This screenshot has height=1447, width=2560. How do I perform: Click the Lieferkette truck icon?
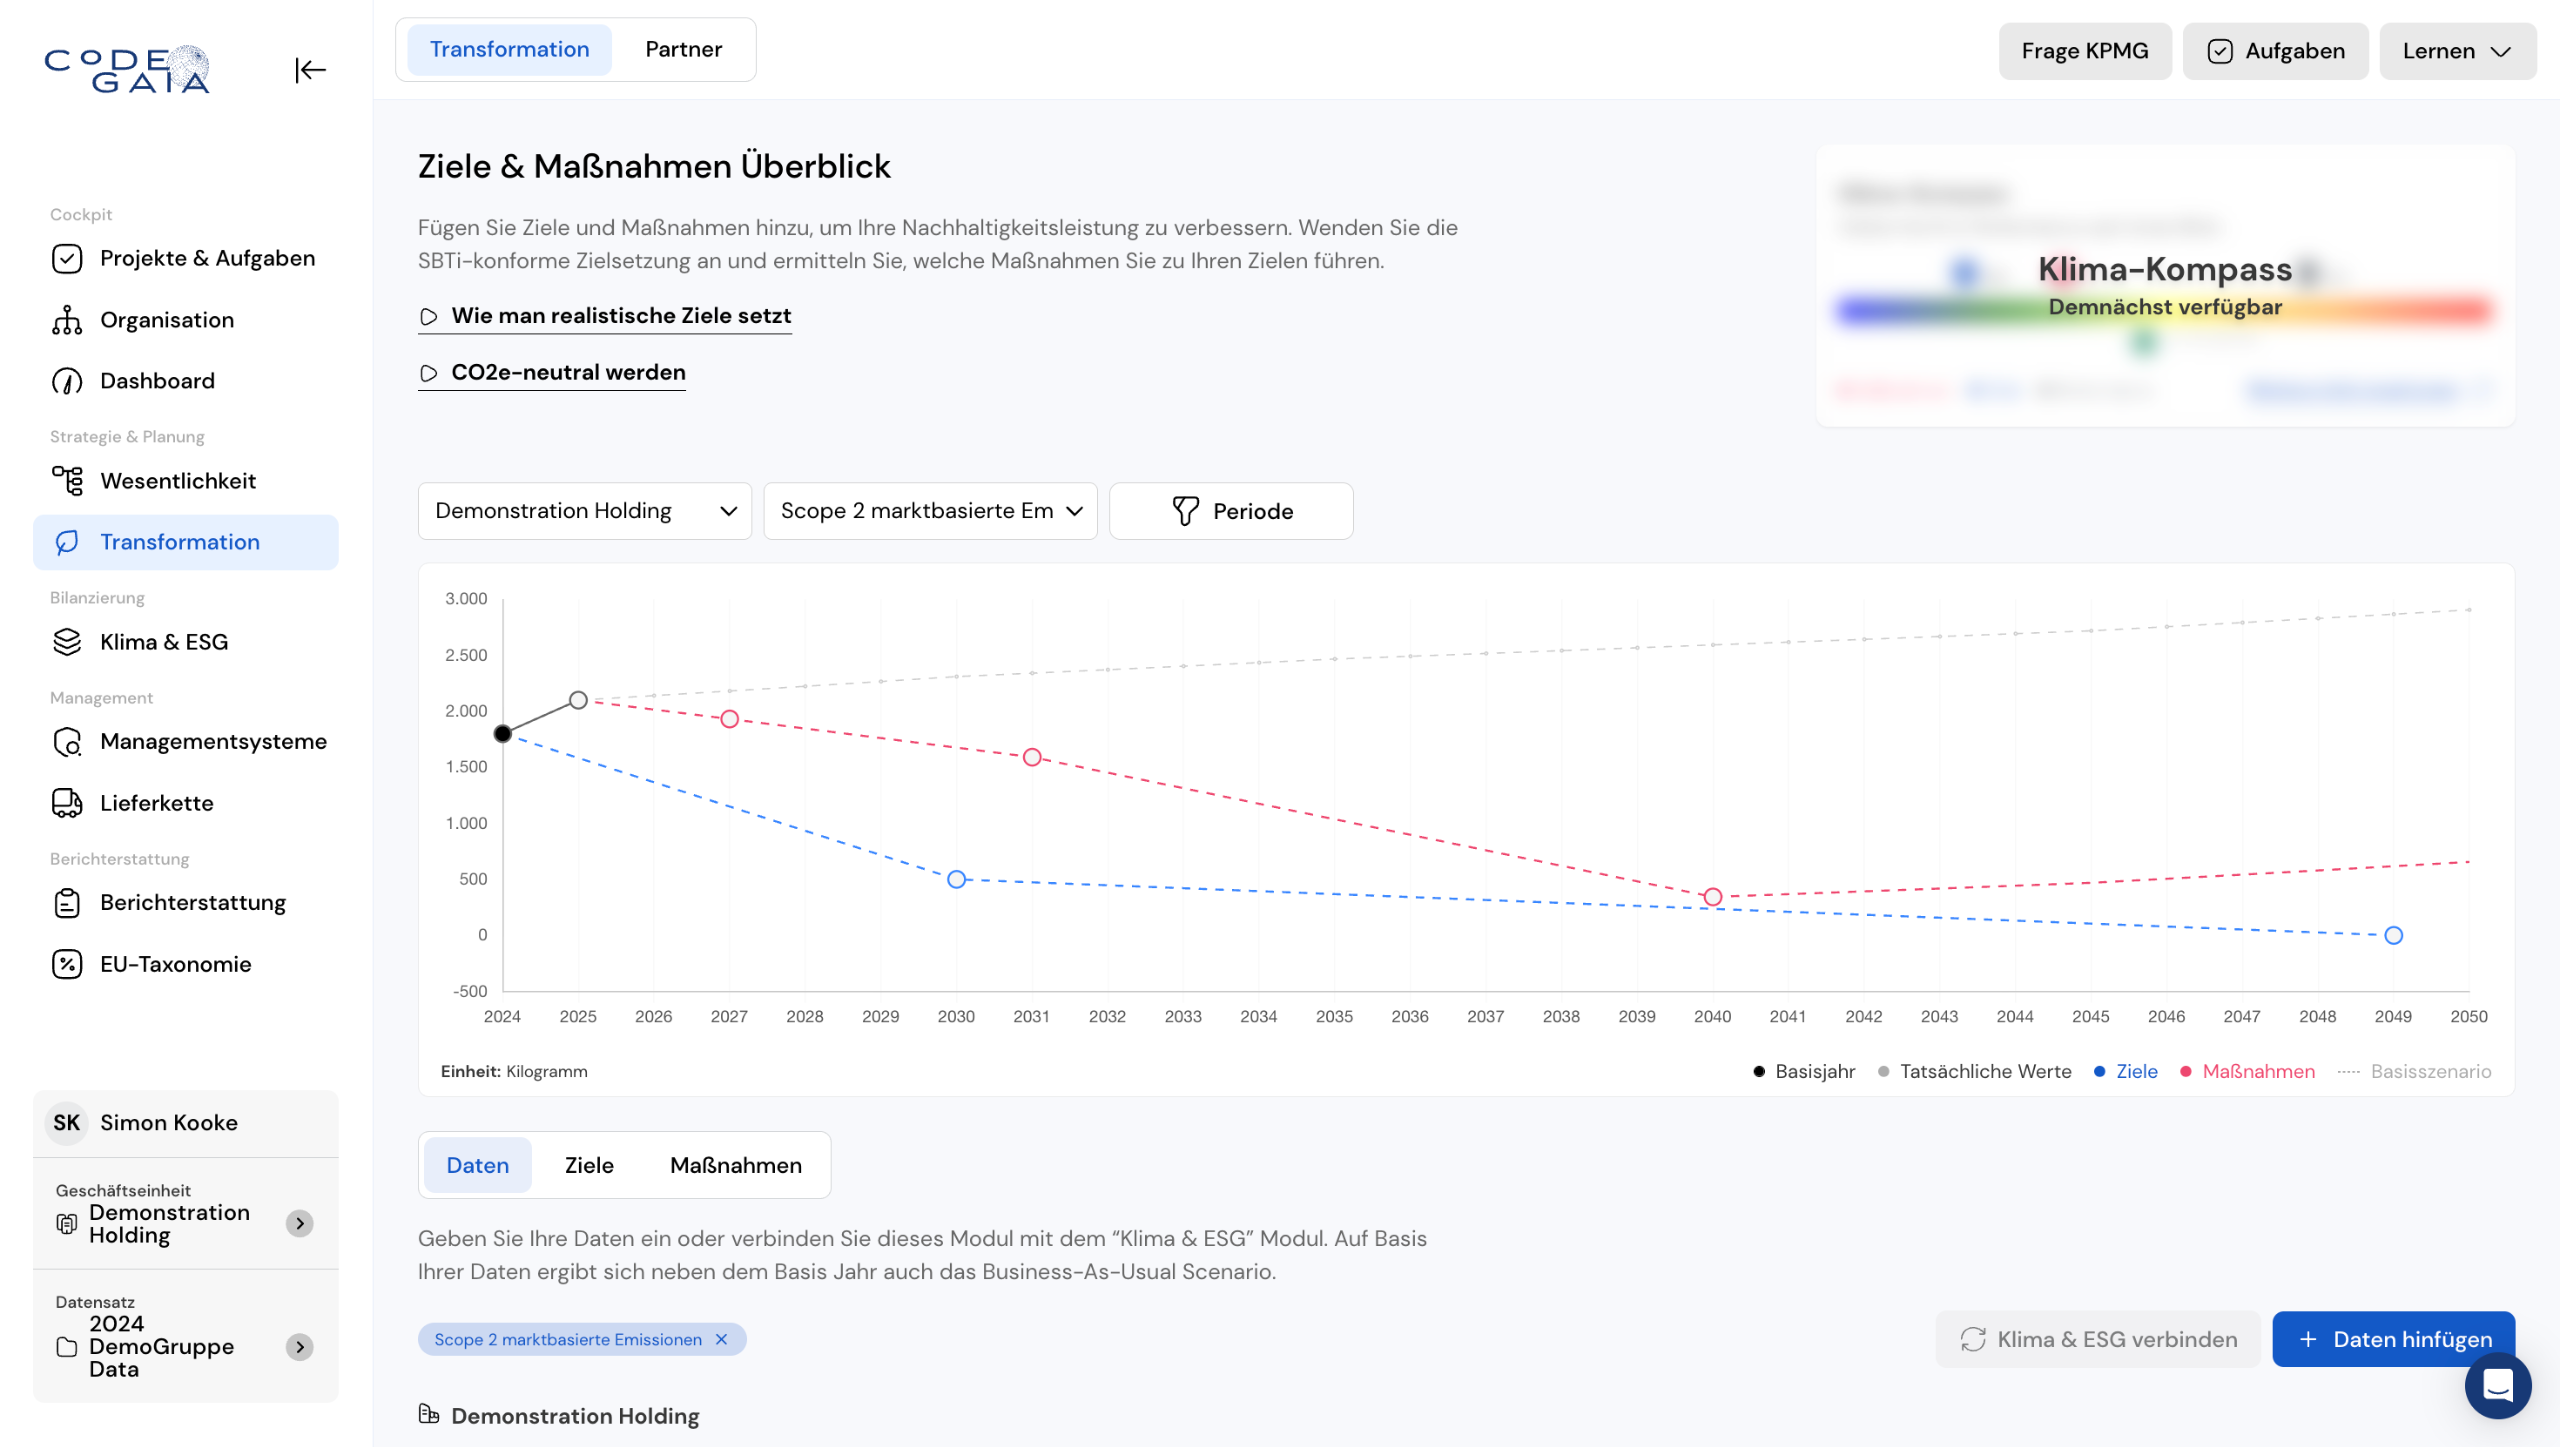tap(67, 803)
